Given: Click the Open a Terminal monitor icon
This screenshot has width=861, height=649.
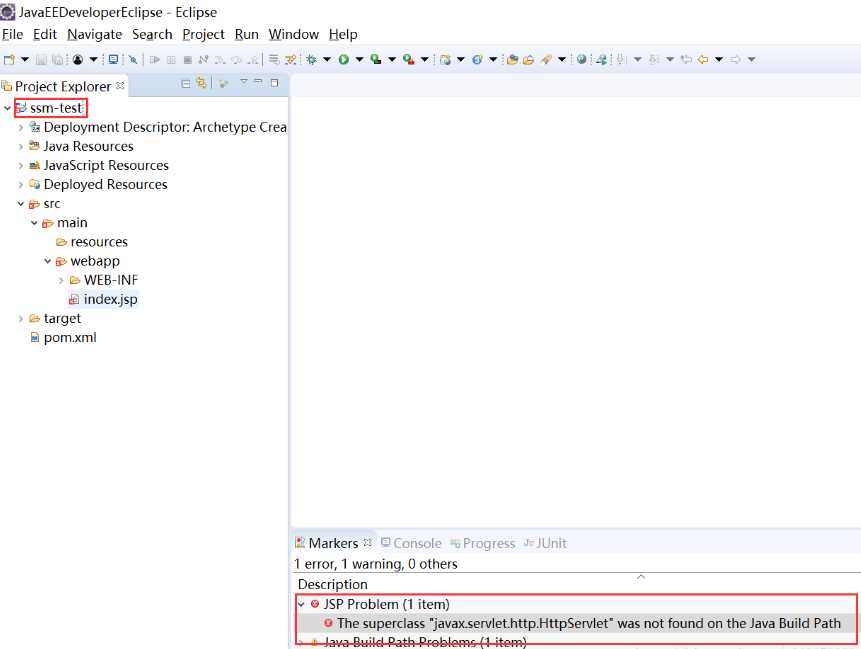Looking at the screenshot, I should [x=113, y=59].
